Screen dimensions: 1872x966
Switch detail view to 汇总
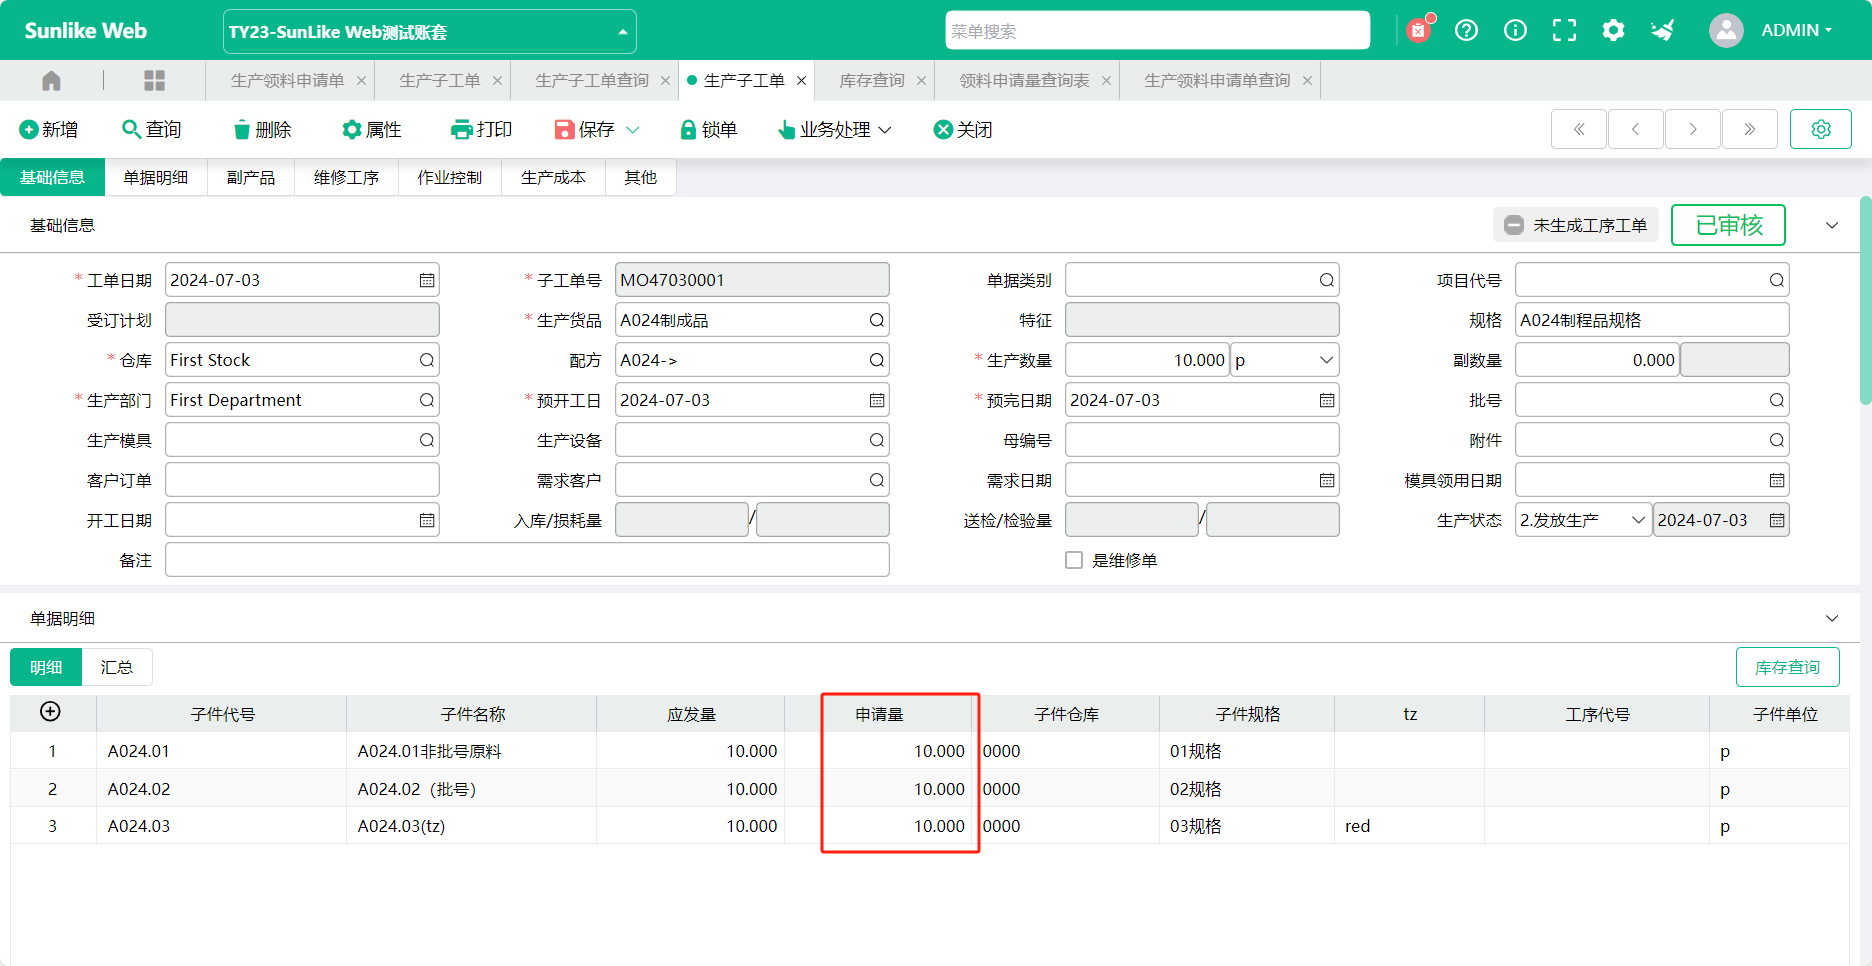(116, 668)
